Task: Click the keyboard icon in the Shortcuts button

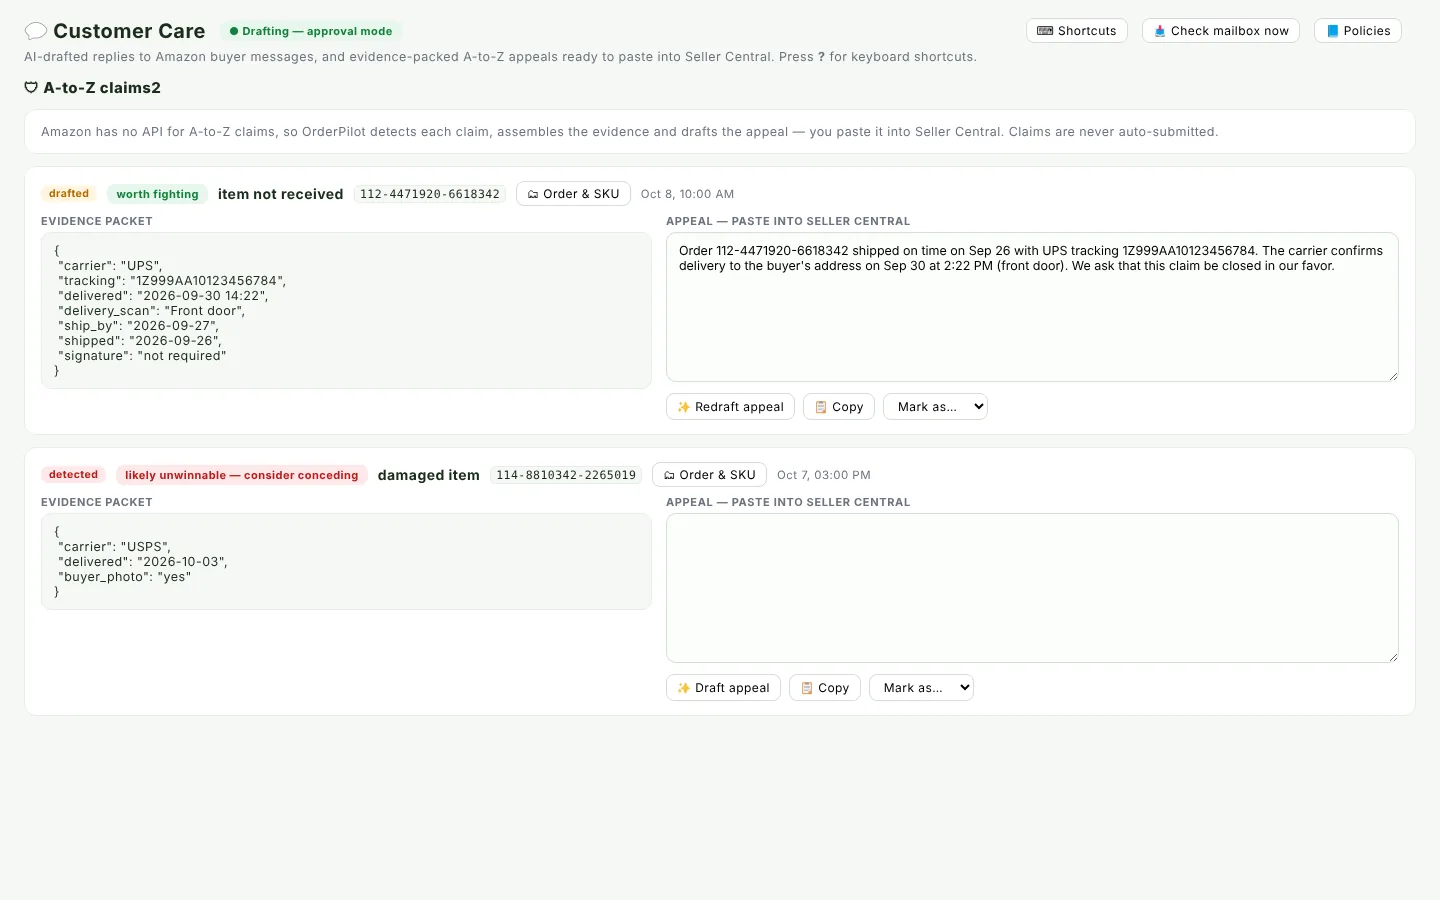Action: point(1045,31)
